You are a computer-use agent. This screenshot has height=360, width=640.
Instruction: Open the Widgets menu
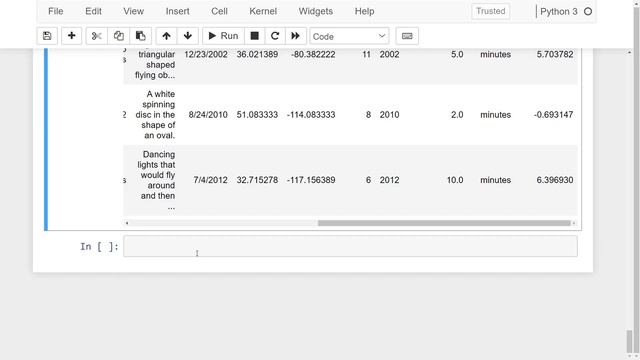pyautogui.click(x=316, y=11)
